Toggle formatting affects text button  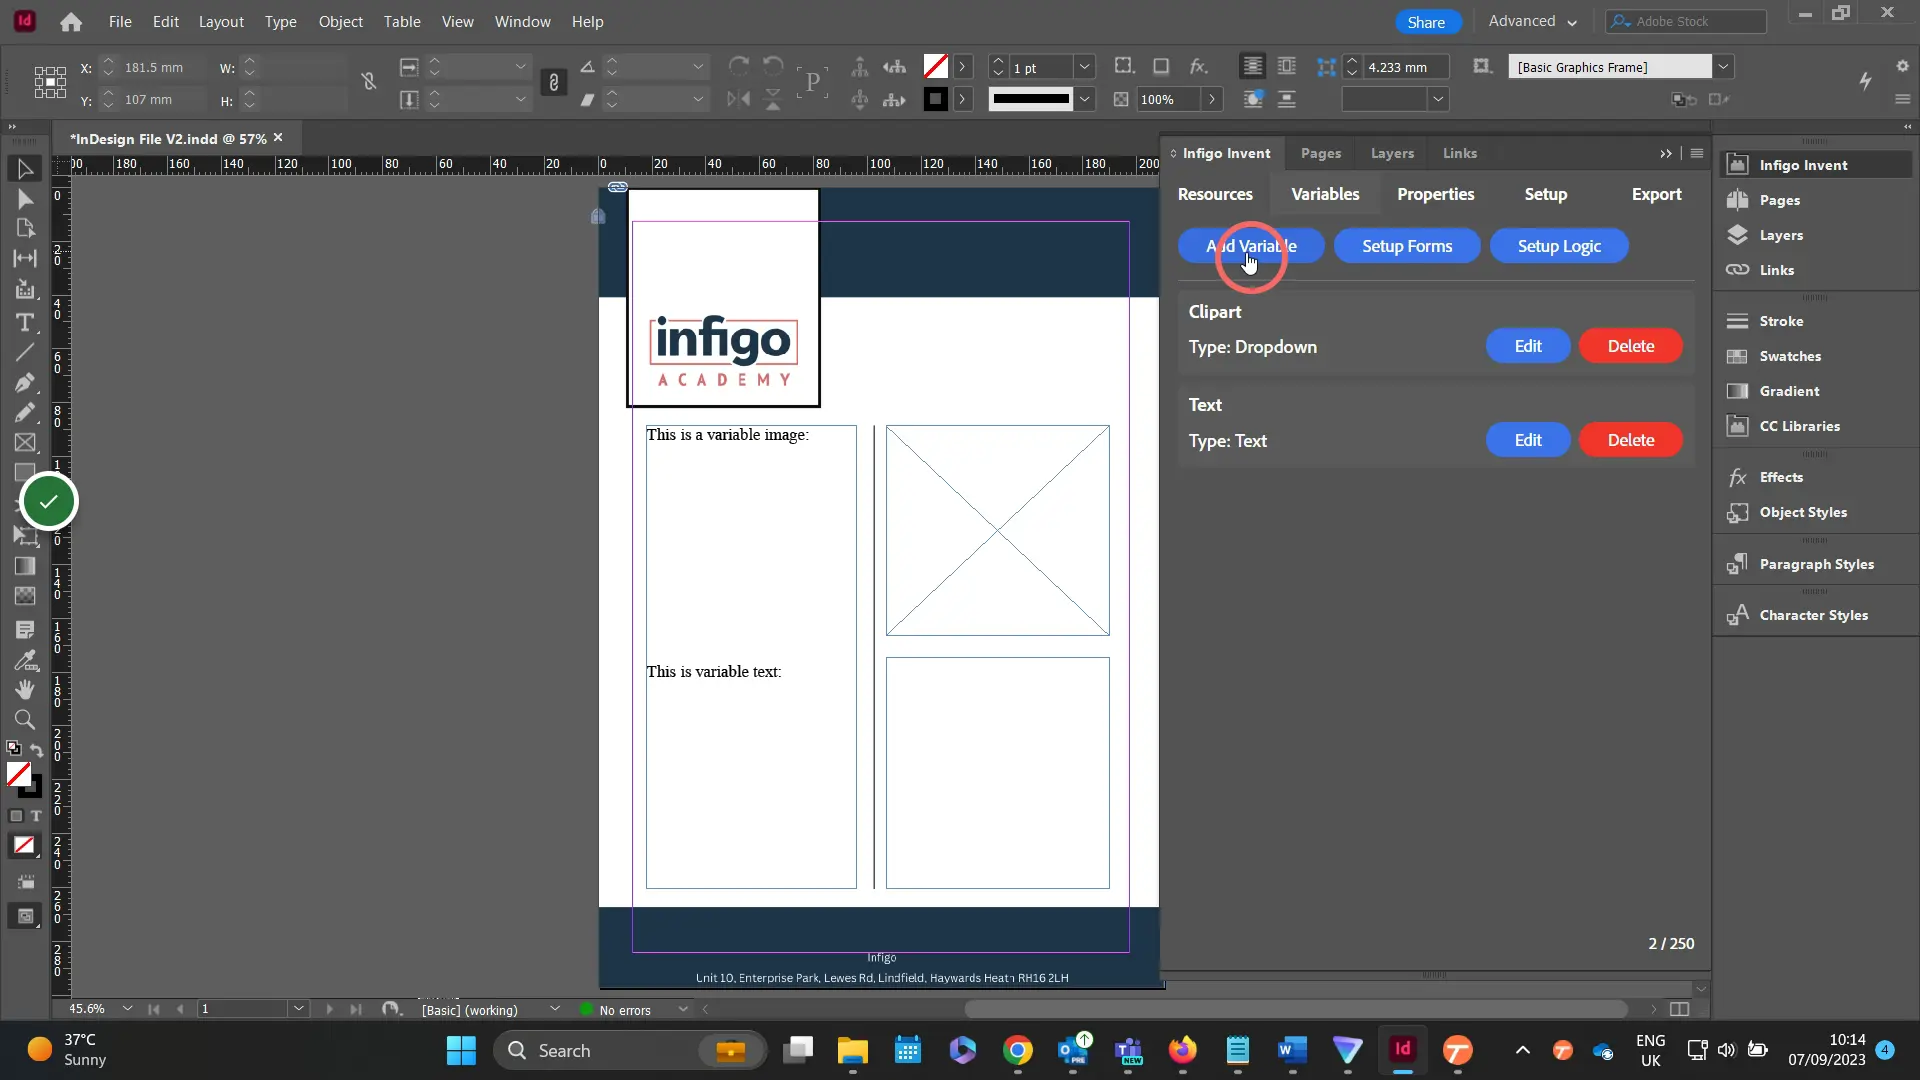click(36, 816)
